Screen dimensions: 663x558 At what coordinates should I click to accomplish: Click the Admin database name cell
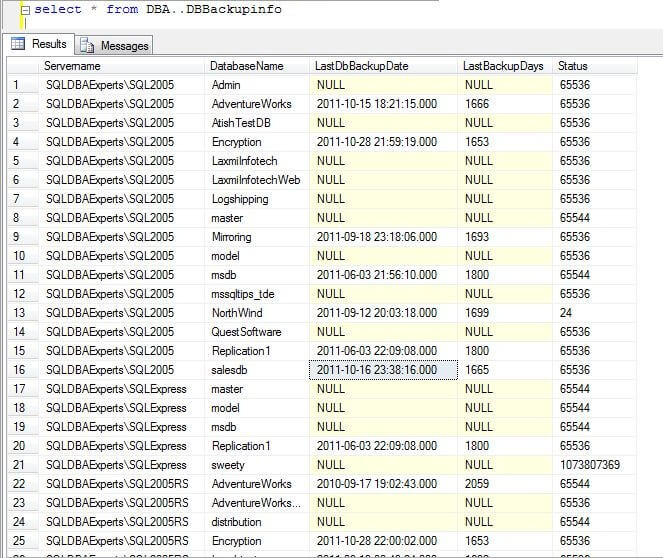[x=257, y=85]
